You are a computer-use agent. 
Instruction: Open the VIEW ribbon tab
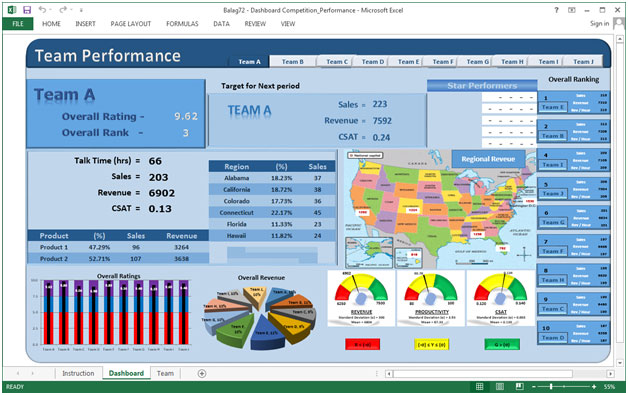click(x=288, y=24)
